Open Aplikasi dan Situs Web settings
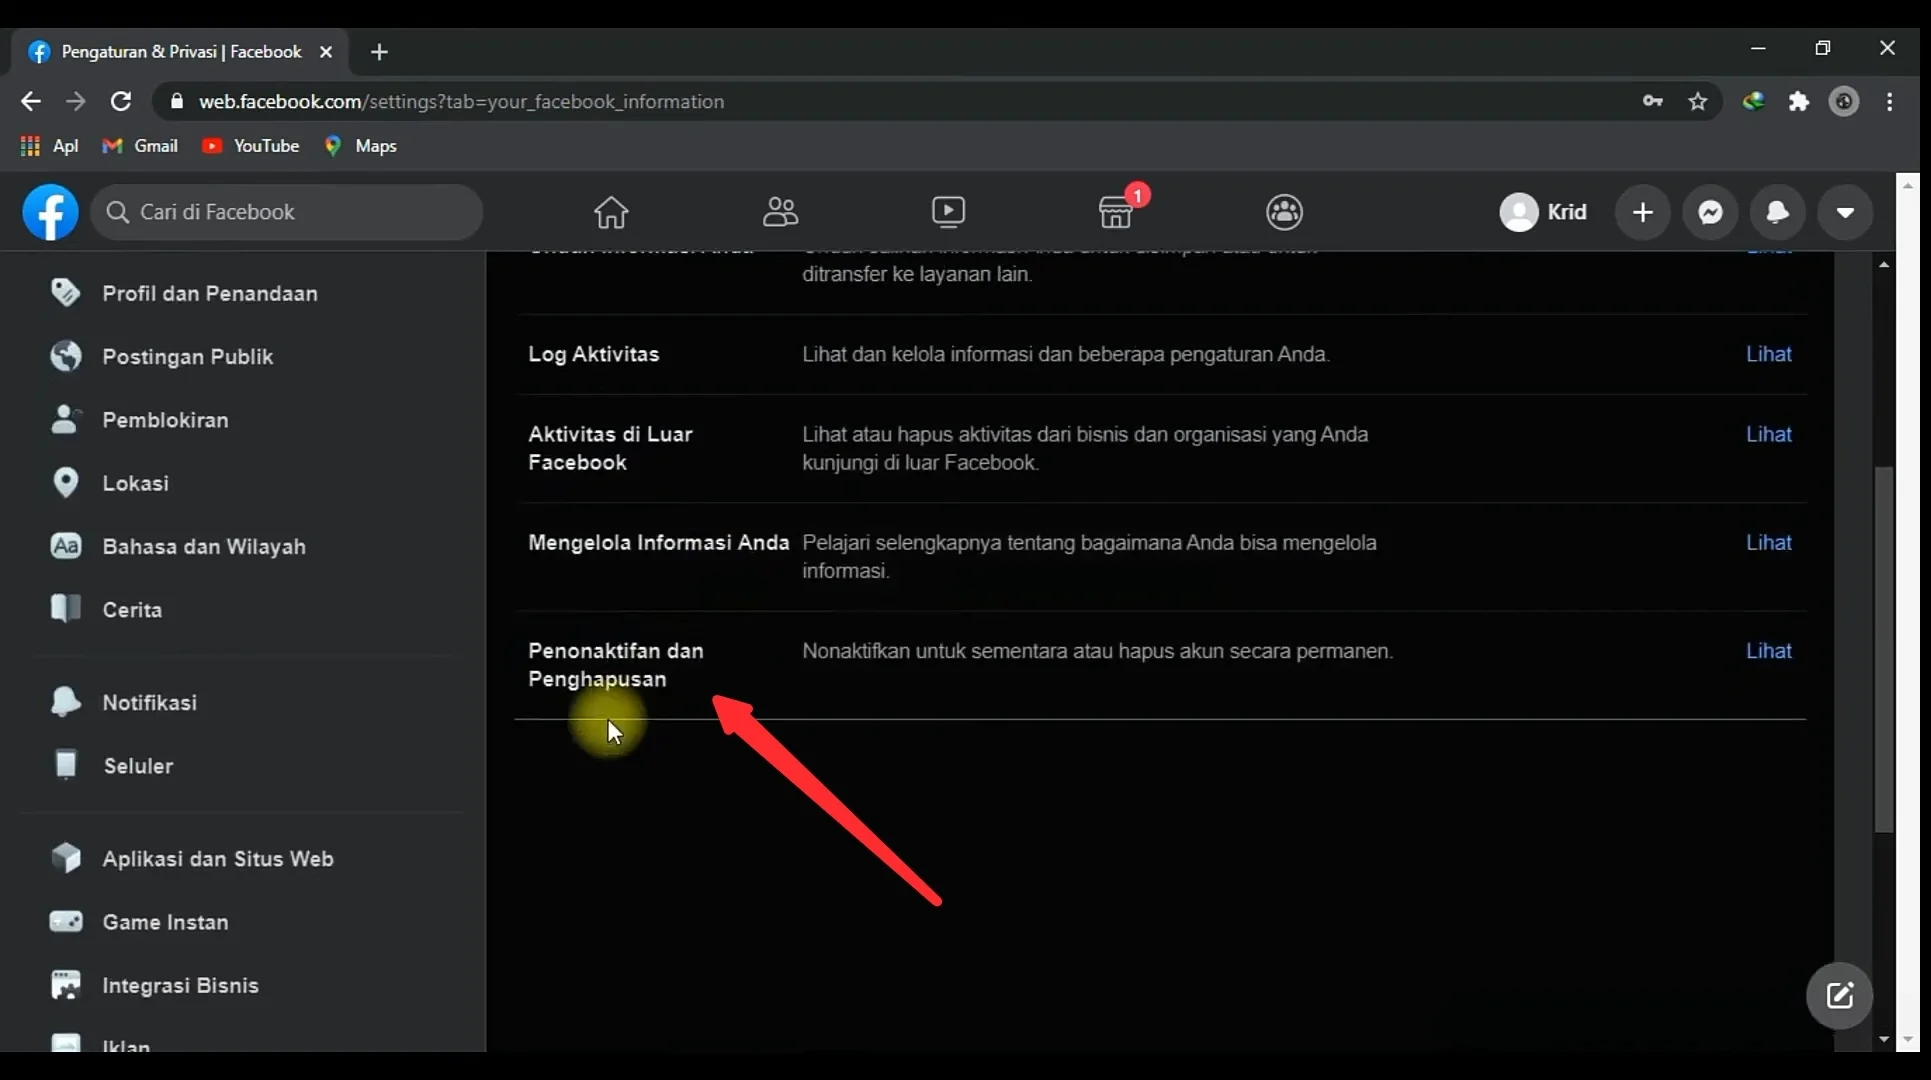1931x1080 pixels. (218, 859)
